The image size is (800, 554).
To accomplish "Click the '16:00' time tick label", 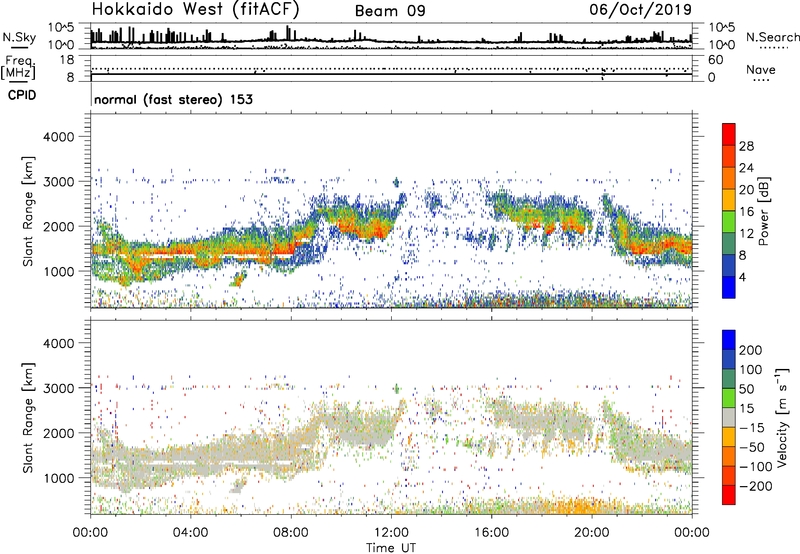I will point(491,533).
